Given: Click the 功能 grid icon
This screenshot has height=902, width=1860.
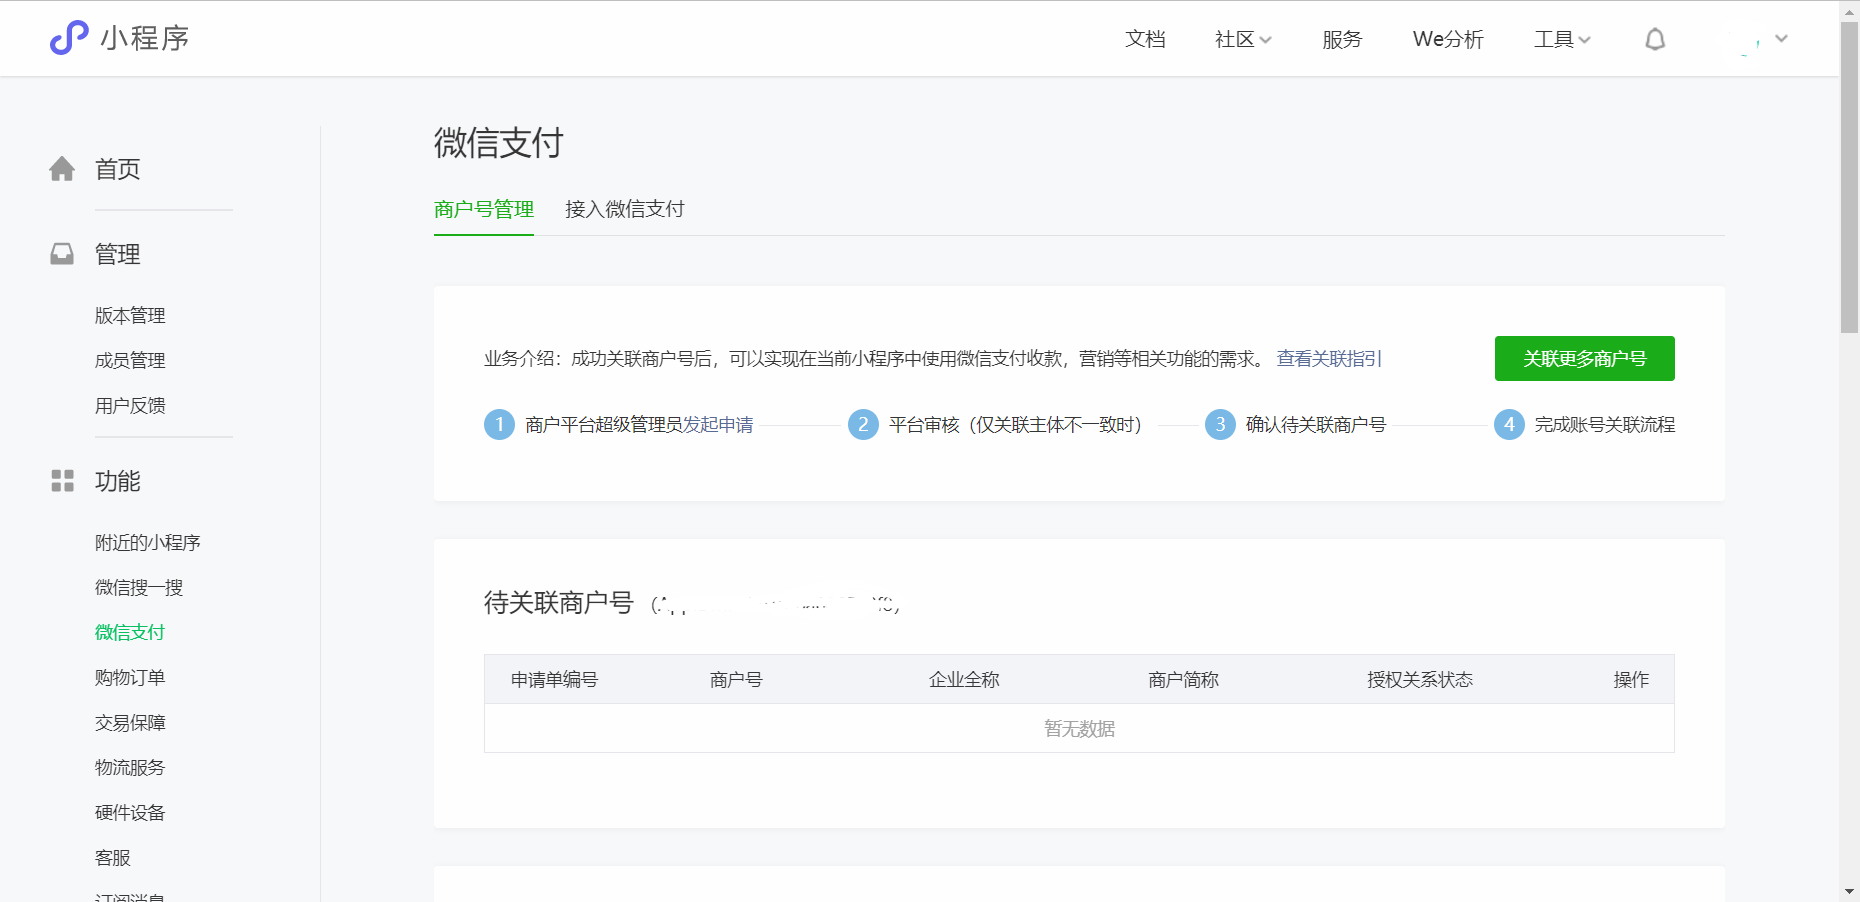Looking at the screenshot, I should pyautogui.click(x=62, y=481).
